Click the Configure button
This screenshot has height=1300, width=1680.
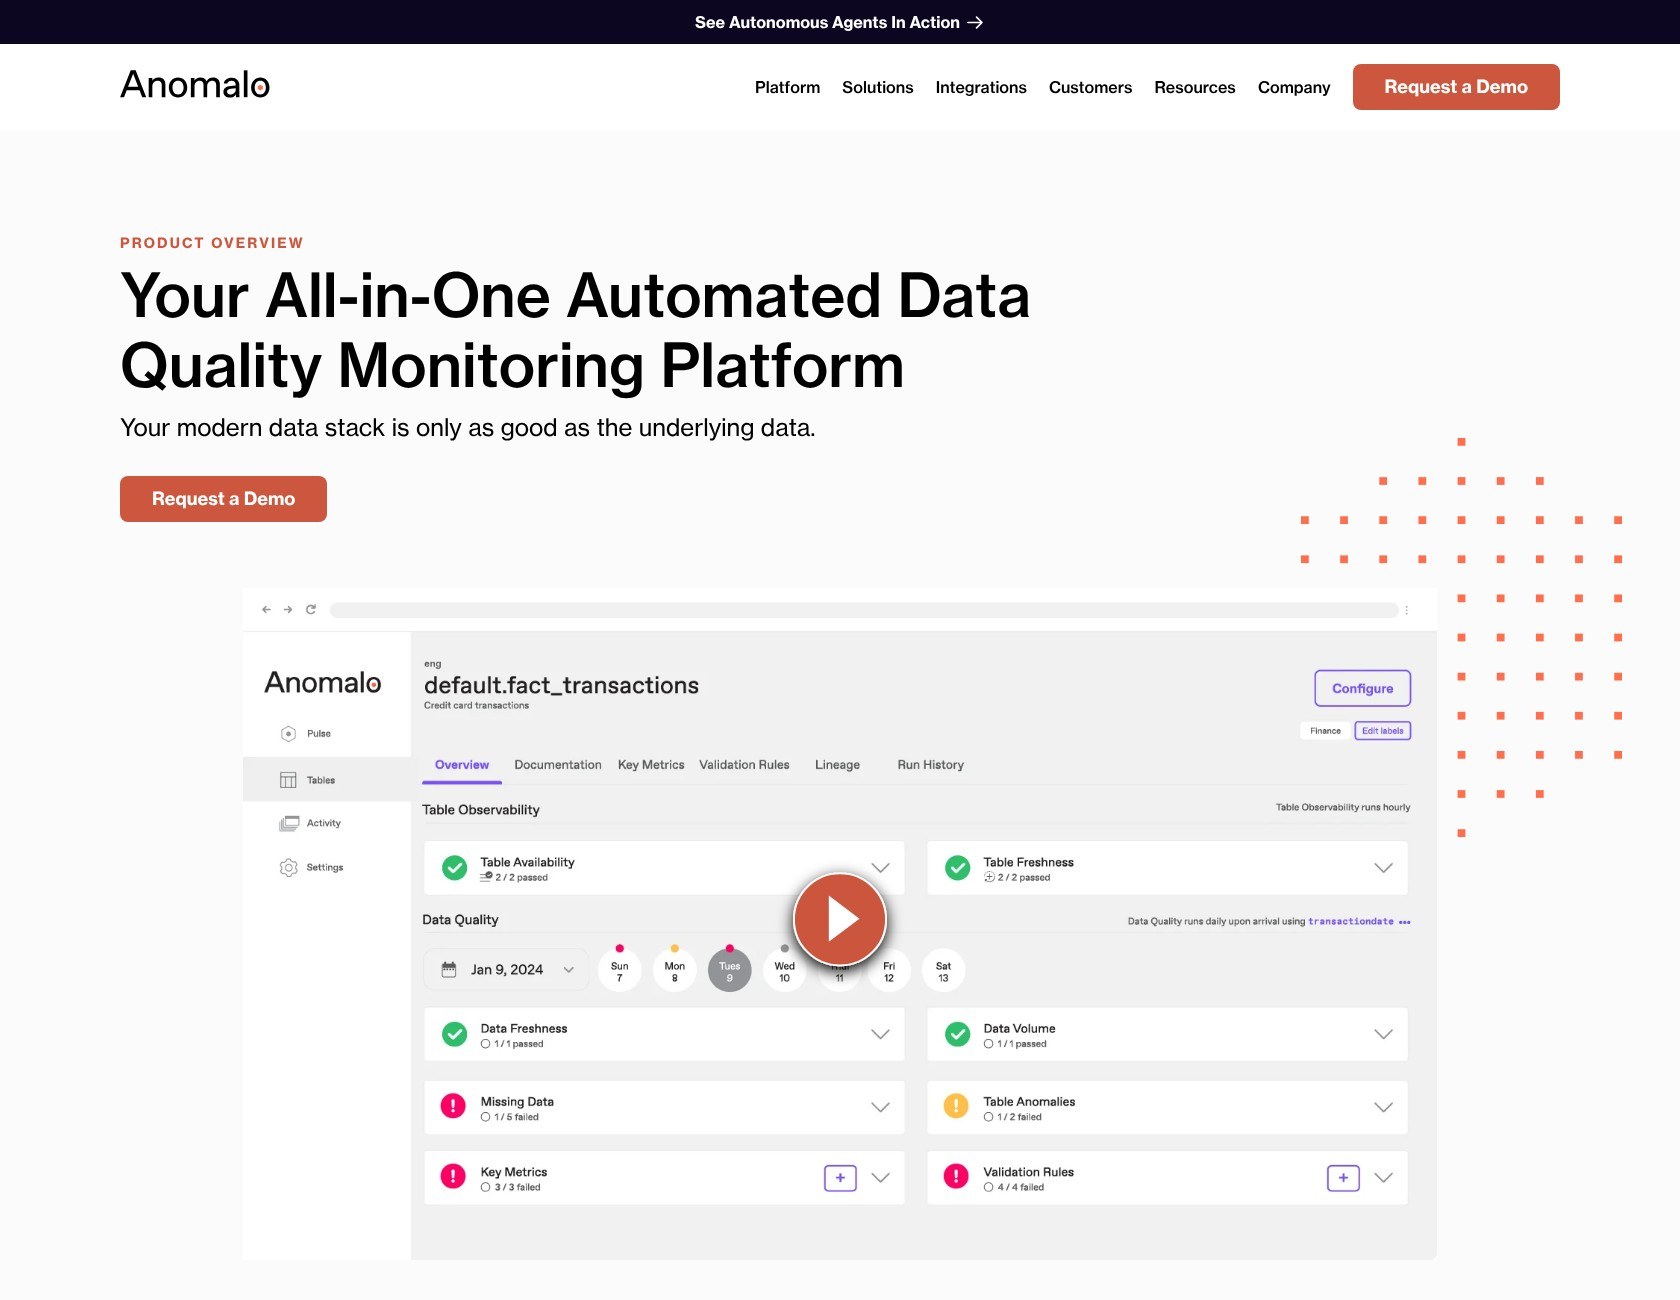(1362, 688)
